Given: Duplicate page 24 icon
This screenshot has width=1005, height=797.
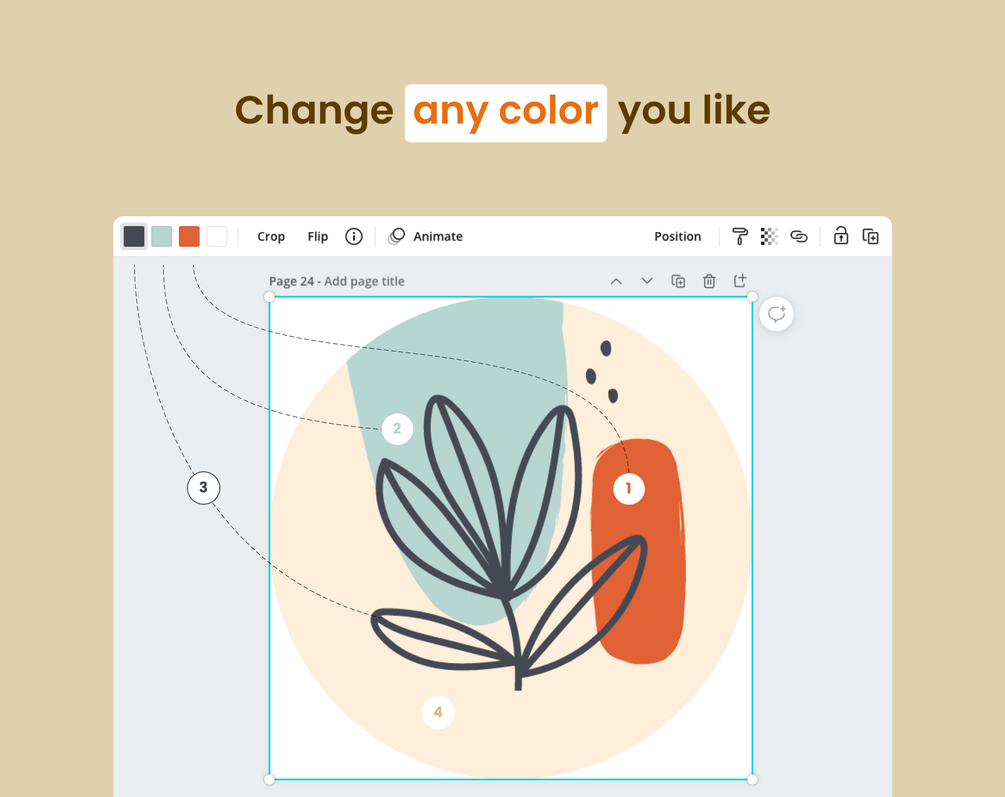Looking at the screenshot, I should (678, 281).
